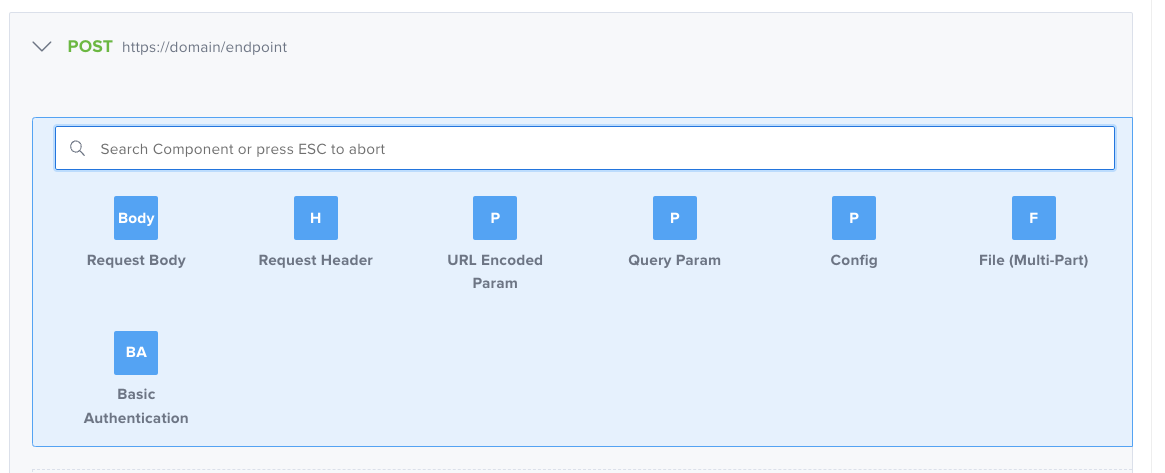
Task: Click the https://domain/endpoint URL text
Action: [204, 47]
